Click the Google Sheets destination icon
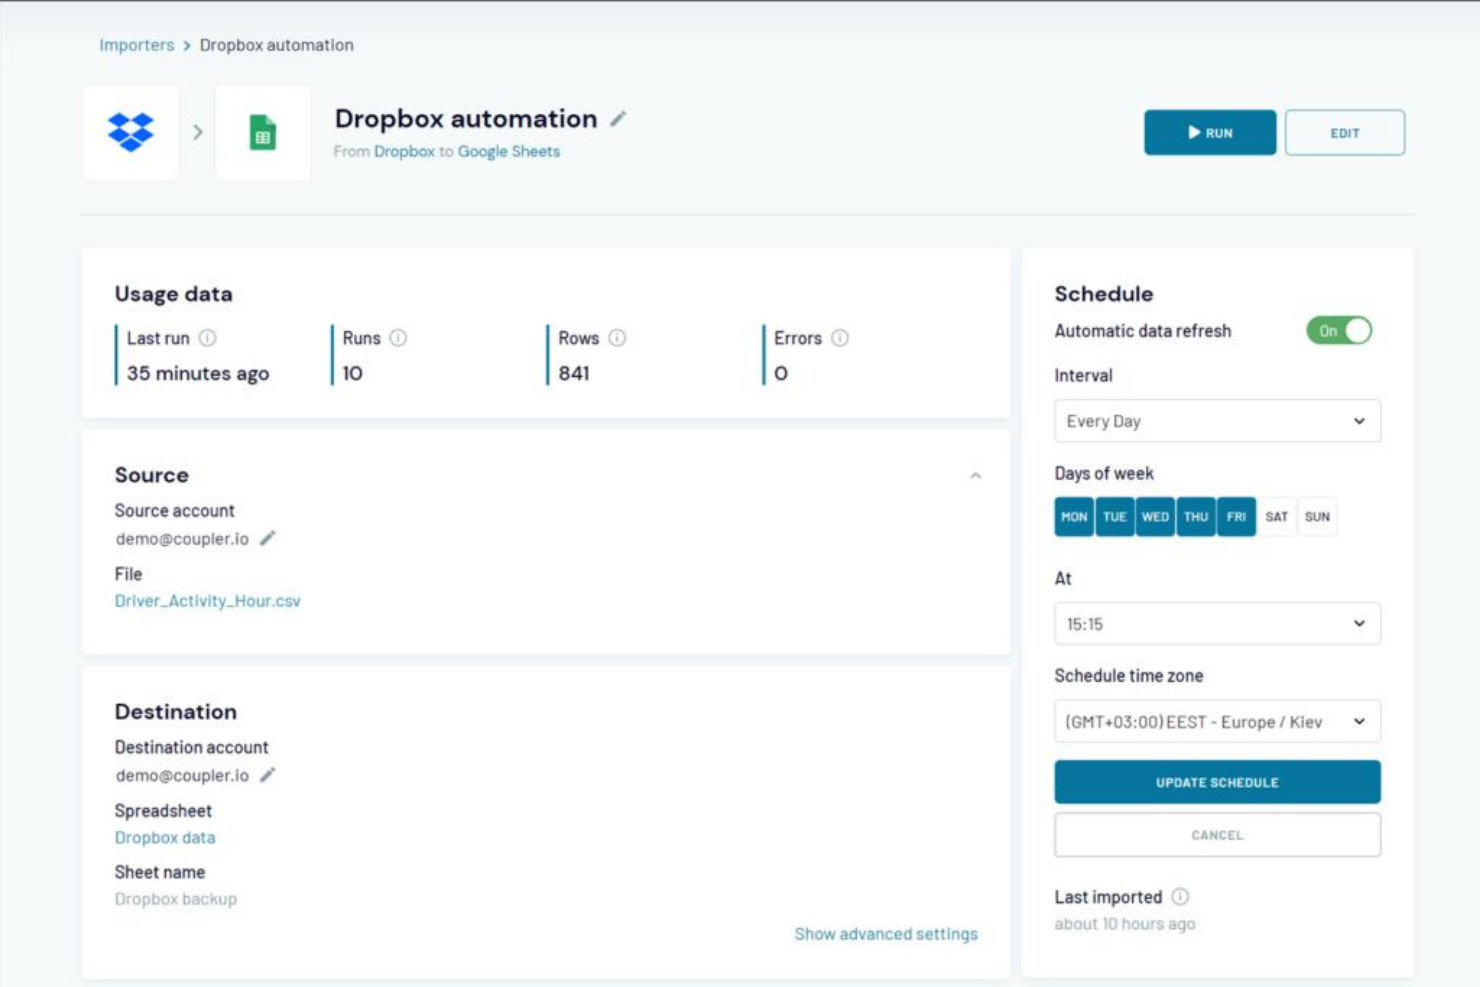Screen dimensions: 1480x987 point(262,131)
